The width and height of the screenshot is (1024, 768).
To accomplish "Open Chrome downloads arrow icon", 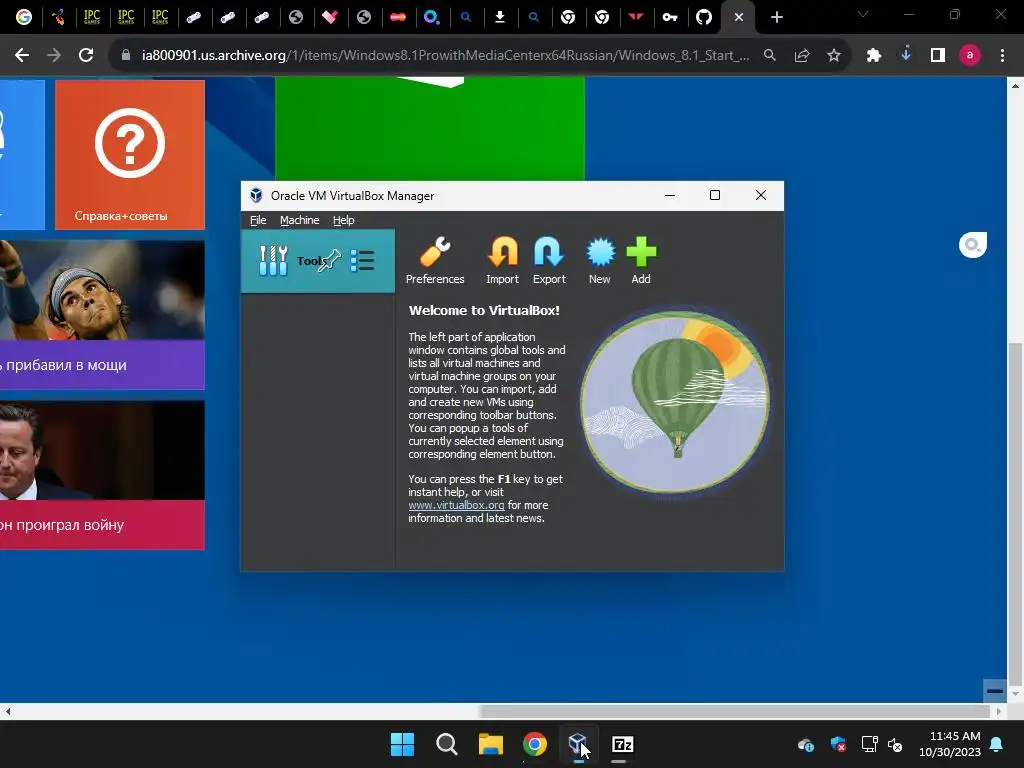I will (x=906, y=56).
